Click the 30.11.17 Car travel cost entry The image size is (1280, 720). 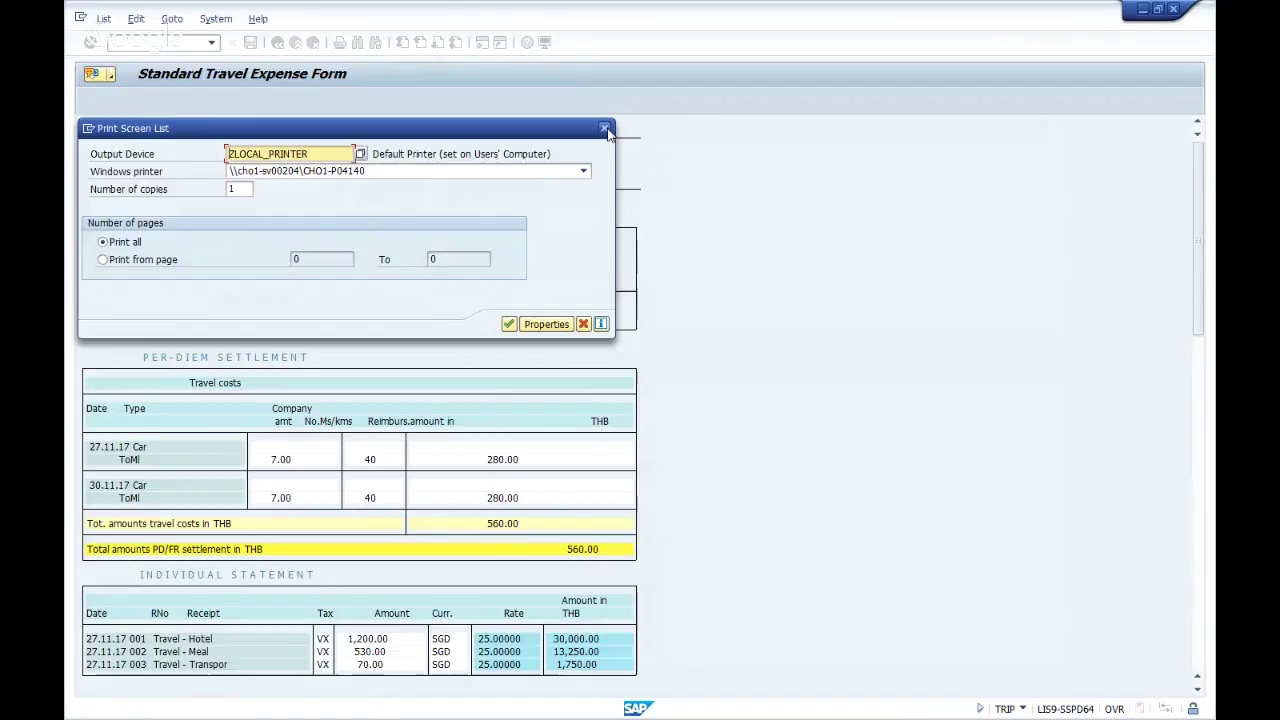(118, 485)
